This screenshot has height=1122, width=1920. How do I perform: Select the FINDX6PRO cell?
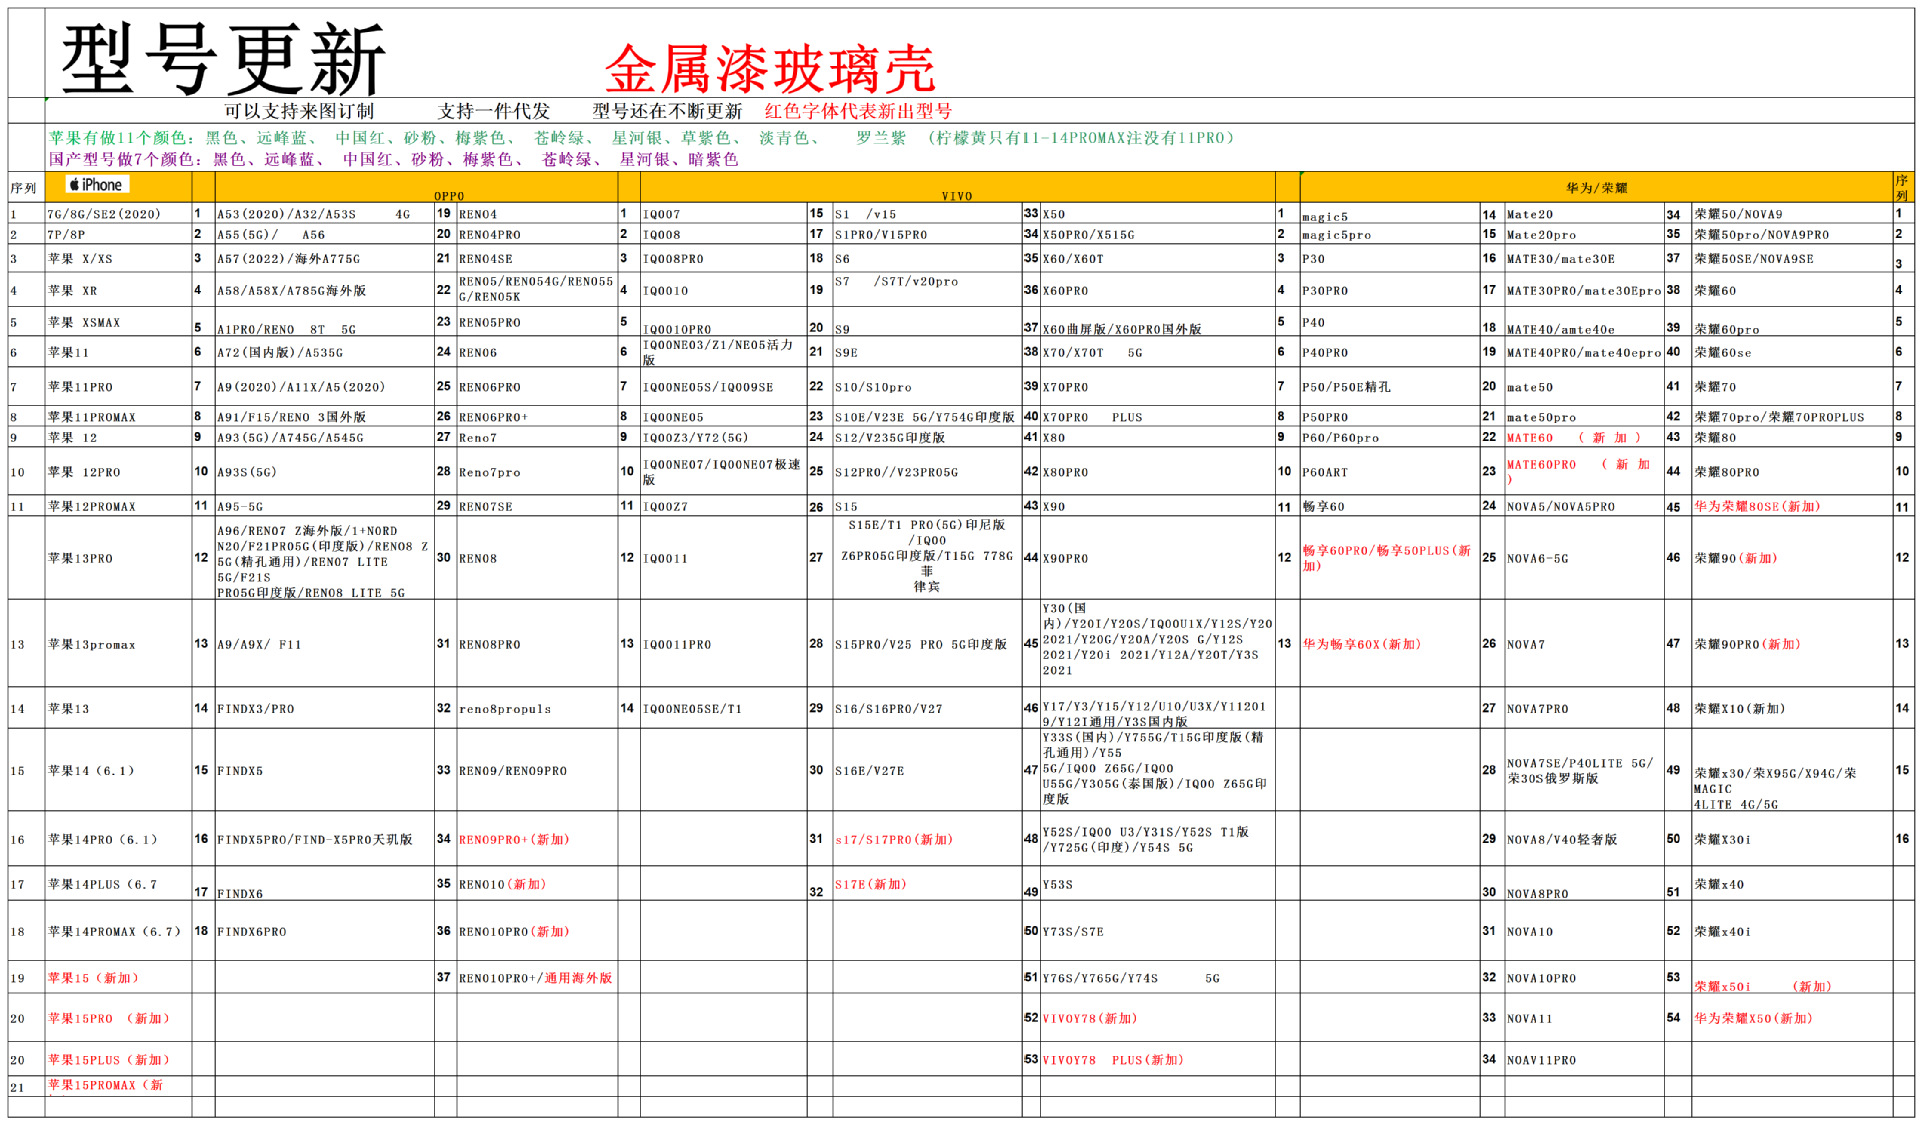pos(252,931)
